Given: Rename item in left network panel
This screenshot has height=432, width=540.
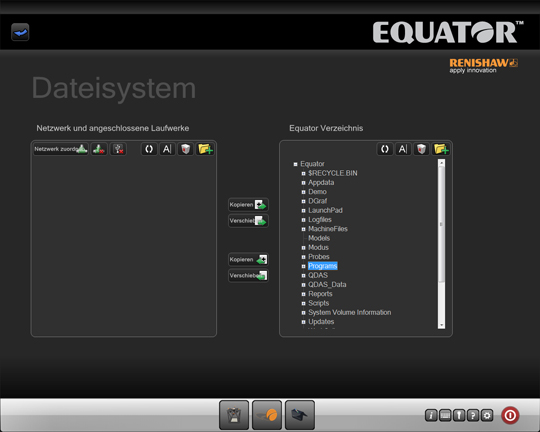Looking at the screenshot, I should pos(167,149).
